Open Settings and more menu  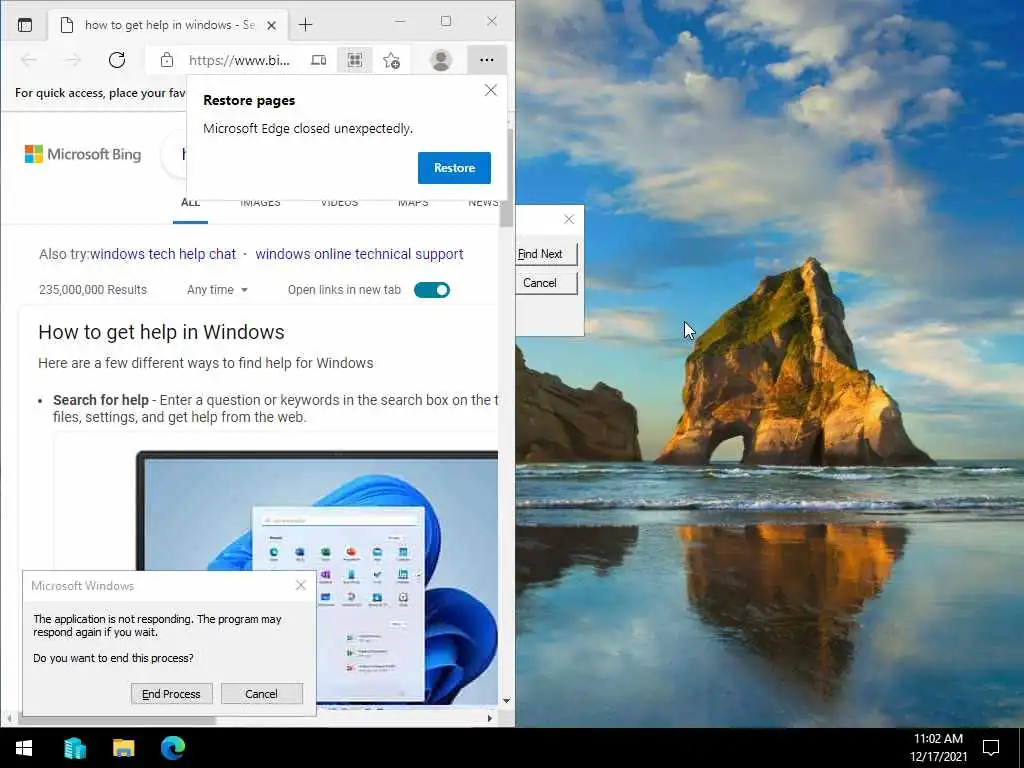pos(487,60)
